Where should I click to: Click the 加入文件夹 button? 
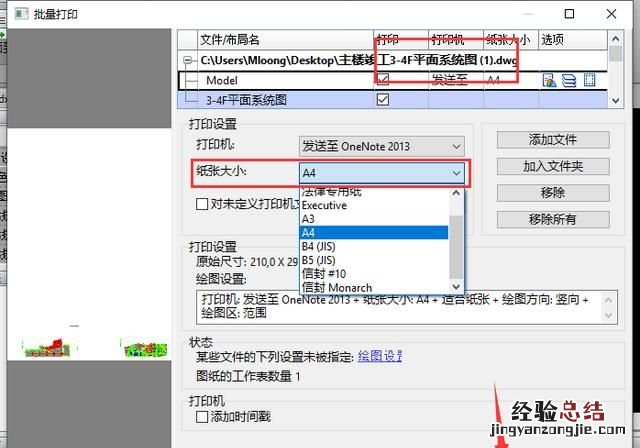point(553,166)
